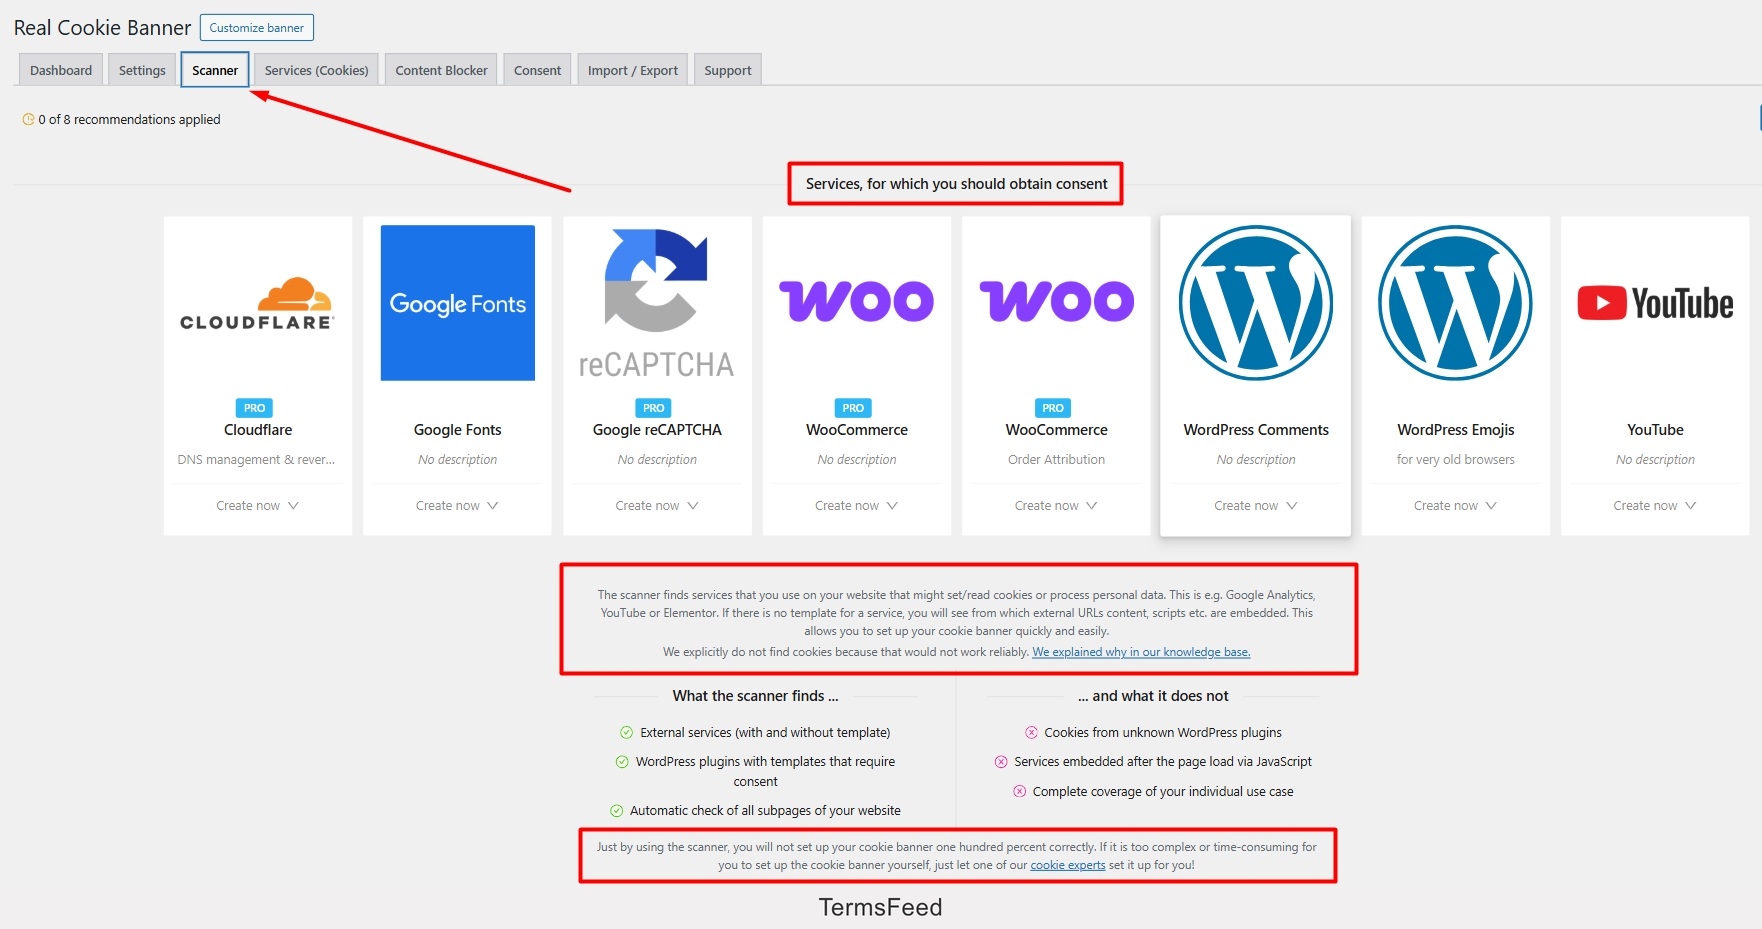Click the PRO badge above Cloudflare
The image size is (1762, 929).
pos(255,408)
